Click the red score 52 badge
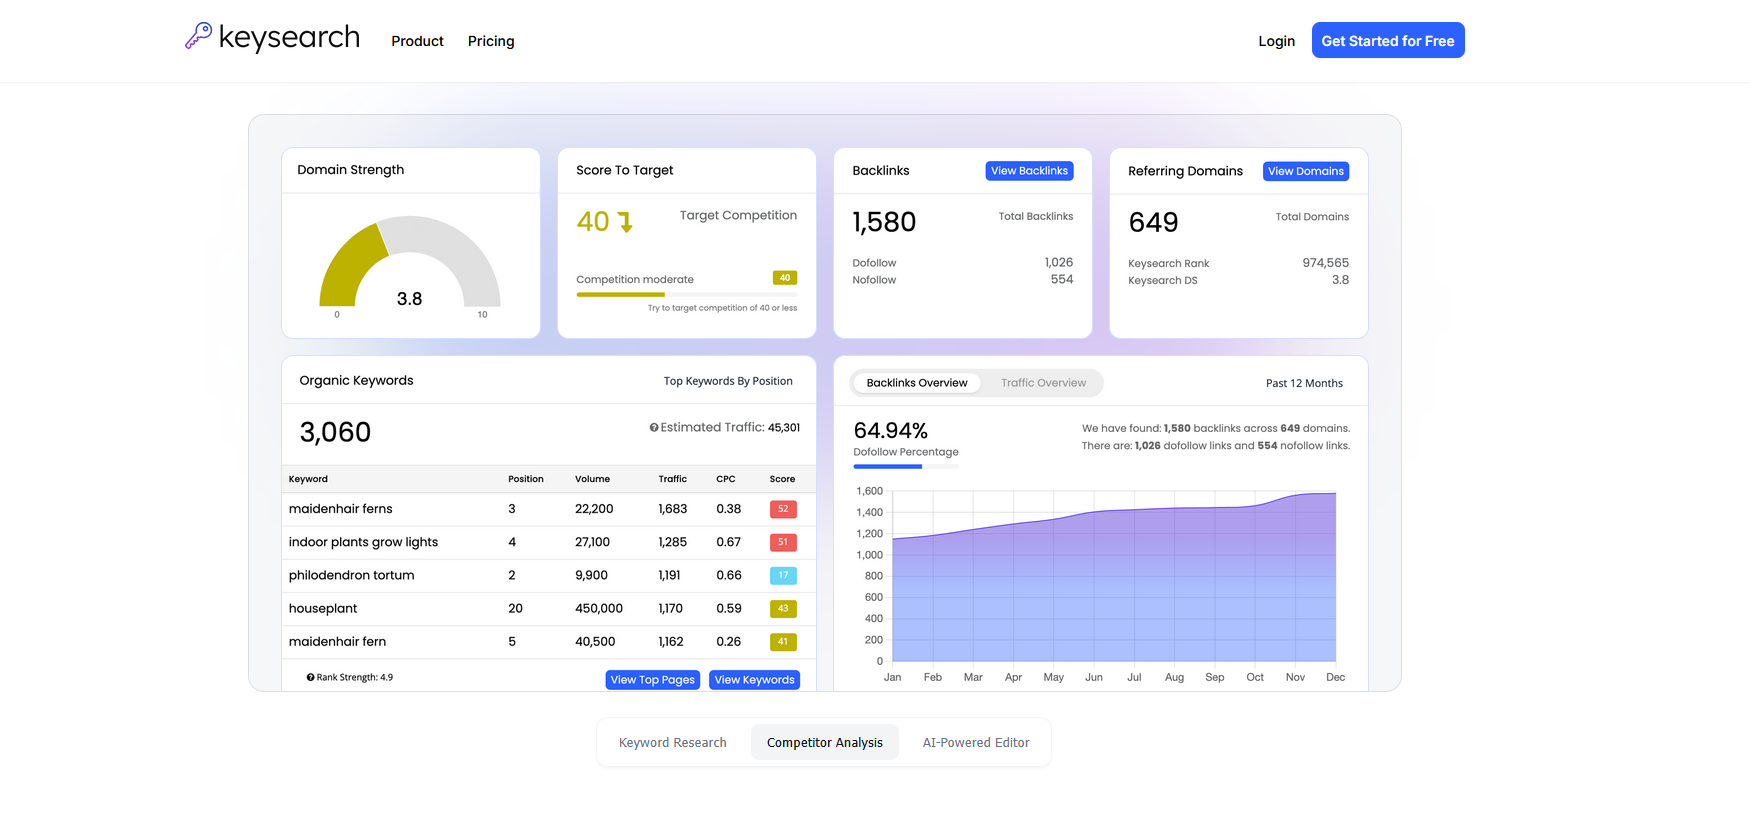The image size is (1750, 822). click(783, 509)
